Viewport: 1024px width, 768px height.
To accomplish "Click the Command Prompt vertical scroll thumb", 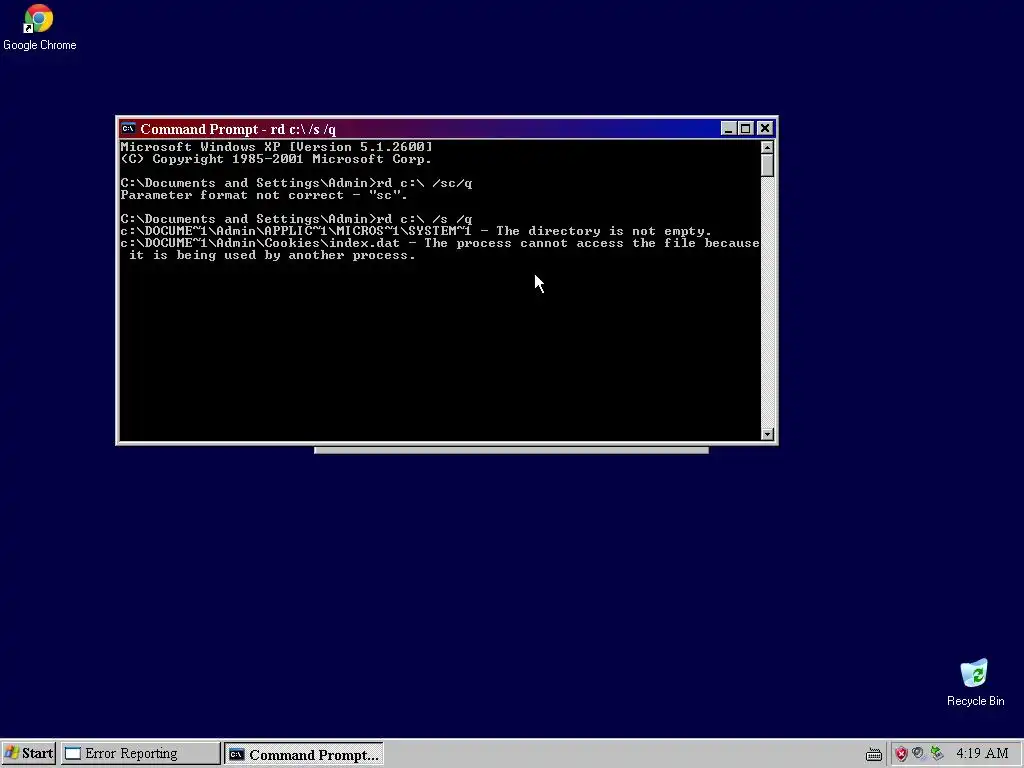I will [767, 165].
